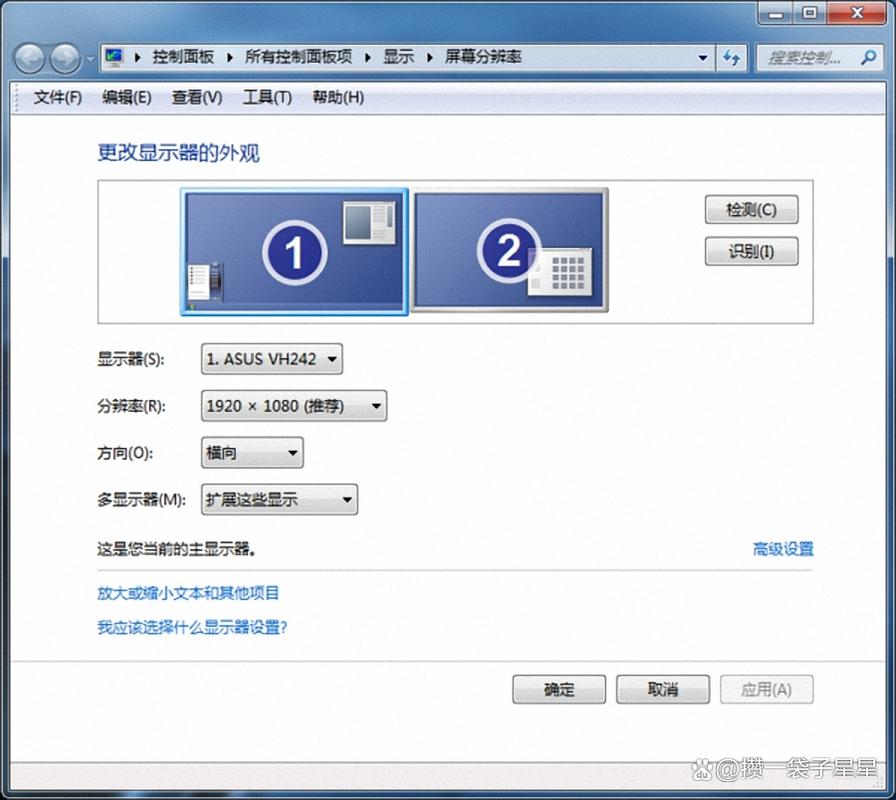Open the 文件(F) menu
Screen dimensions: 896x800
pyautogui.click(x=57, y=97)
